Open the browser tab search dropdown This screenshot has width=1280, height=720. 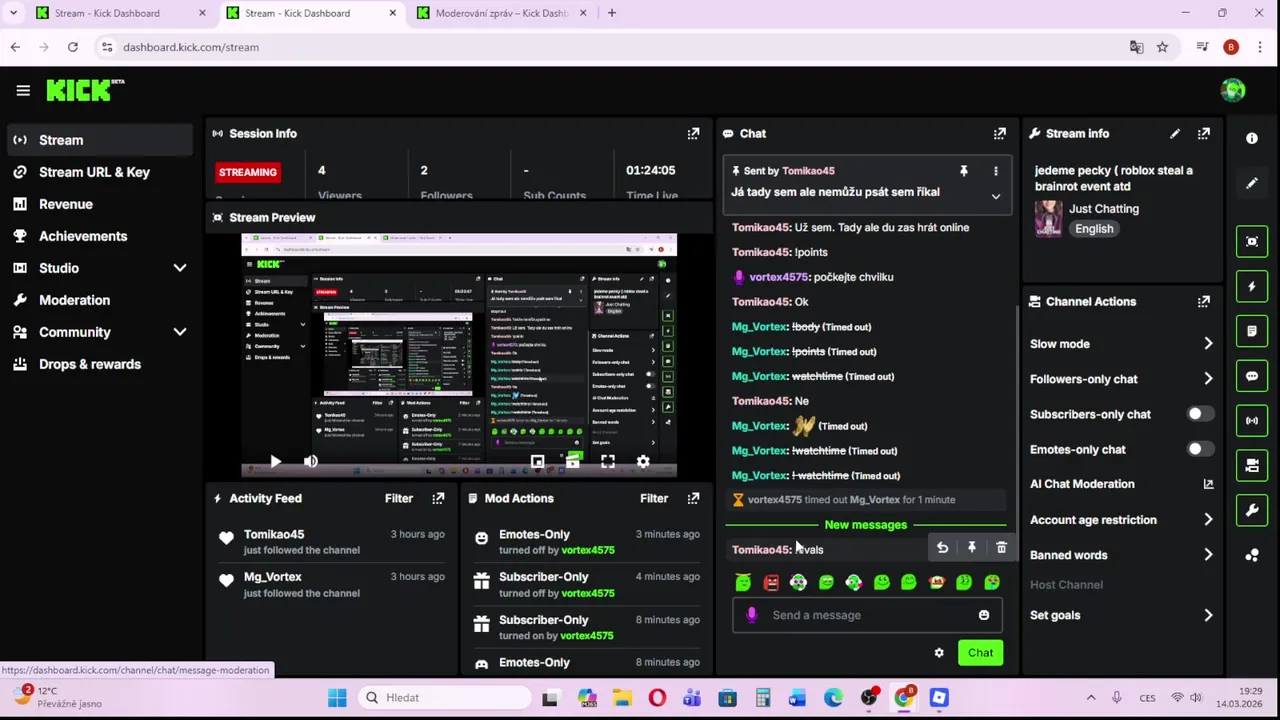pos(13,13)
